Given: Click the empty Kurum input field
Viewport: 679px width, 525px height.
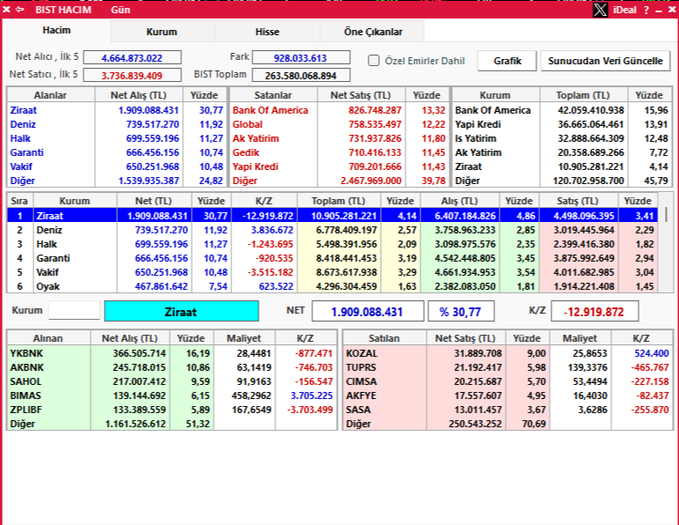Looking at the screenshot, I should pos(74,311).
